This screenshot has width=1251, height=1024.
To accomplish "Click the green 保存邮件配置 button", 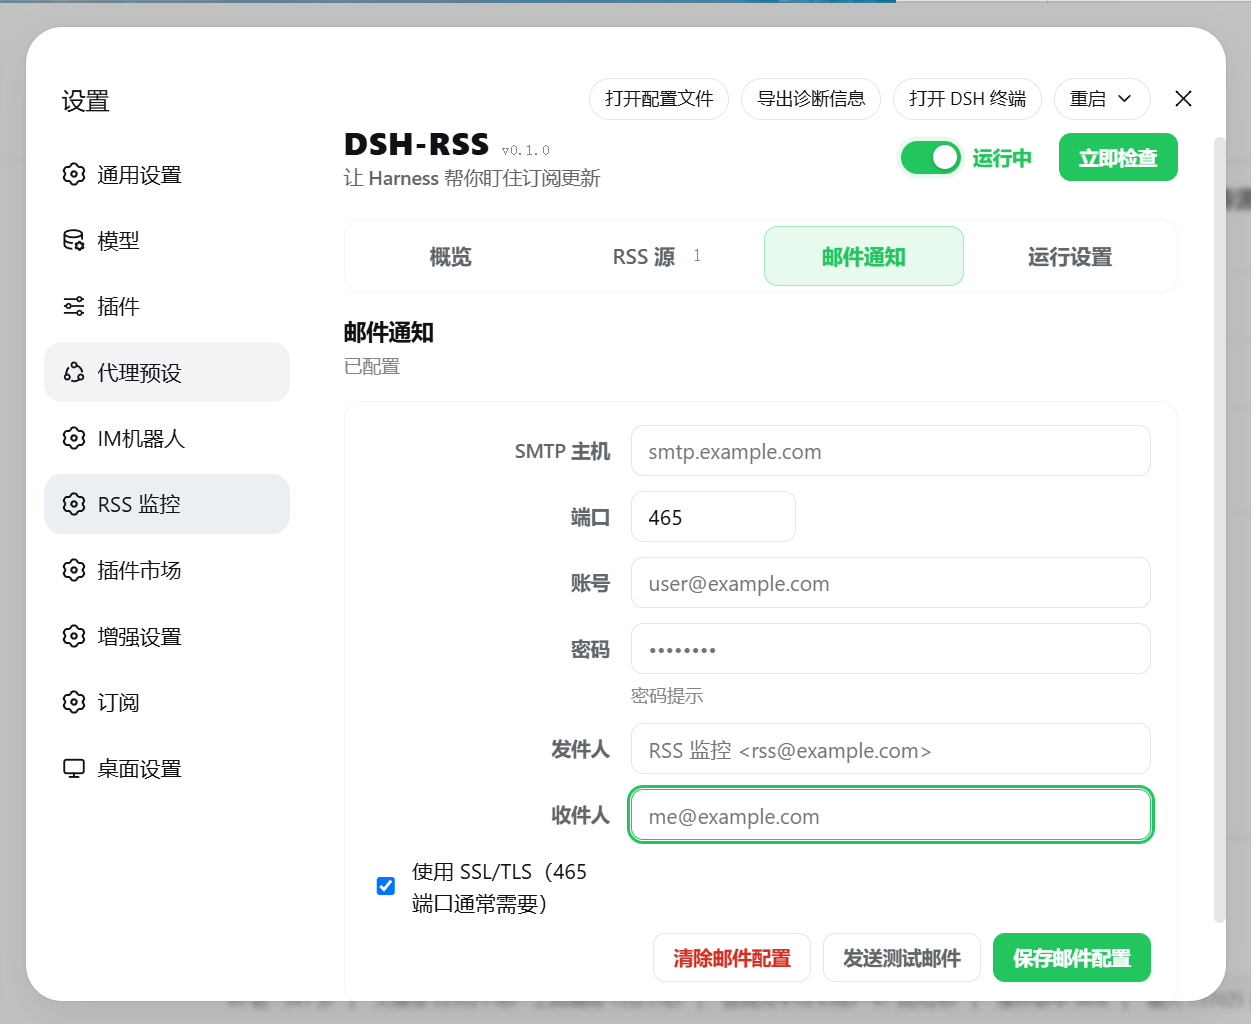I will pyautogui.click(x=1072, y=958).
